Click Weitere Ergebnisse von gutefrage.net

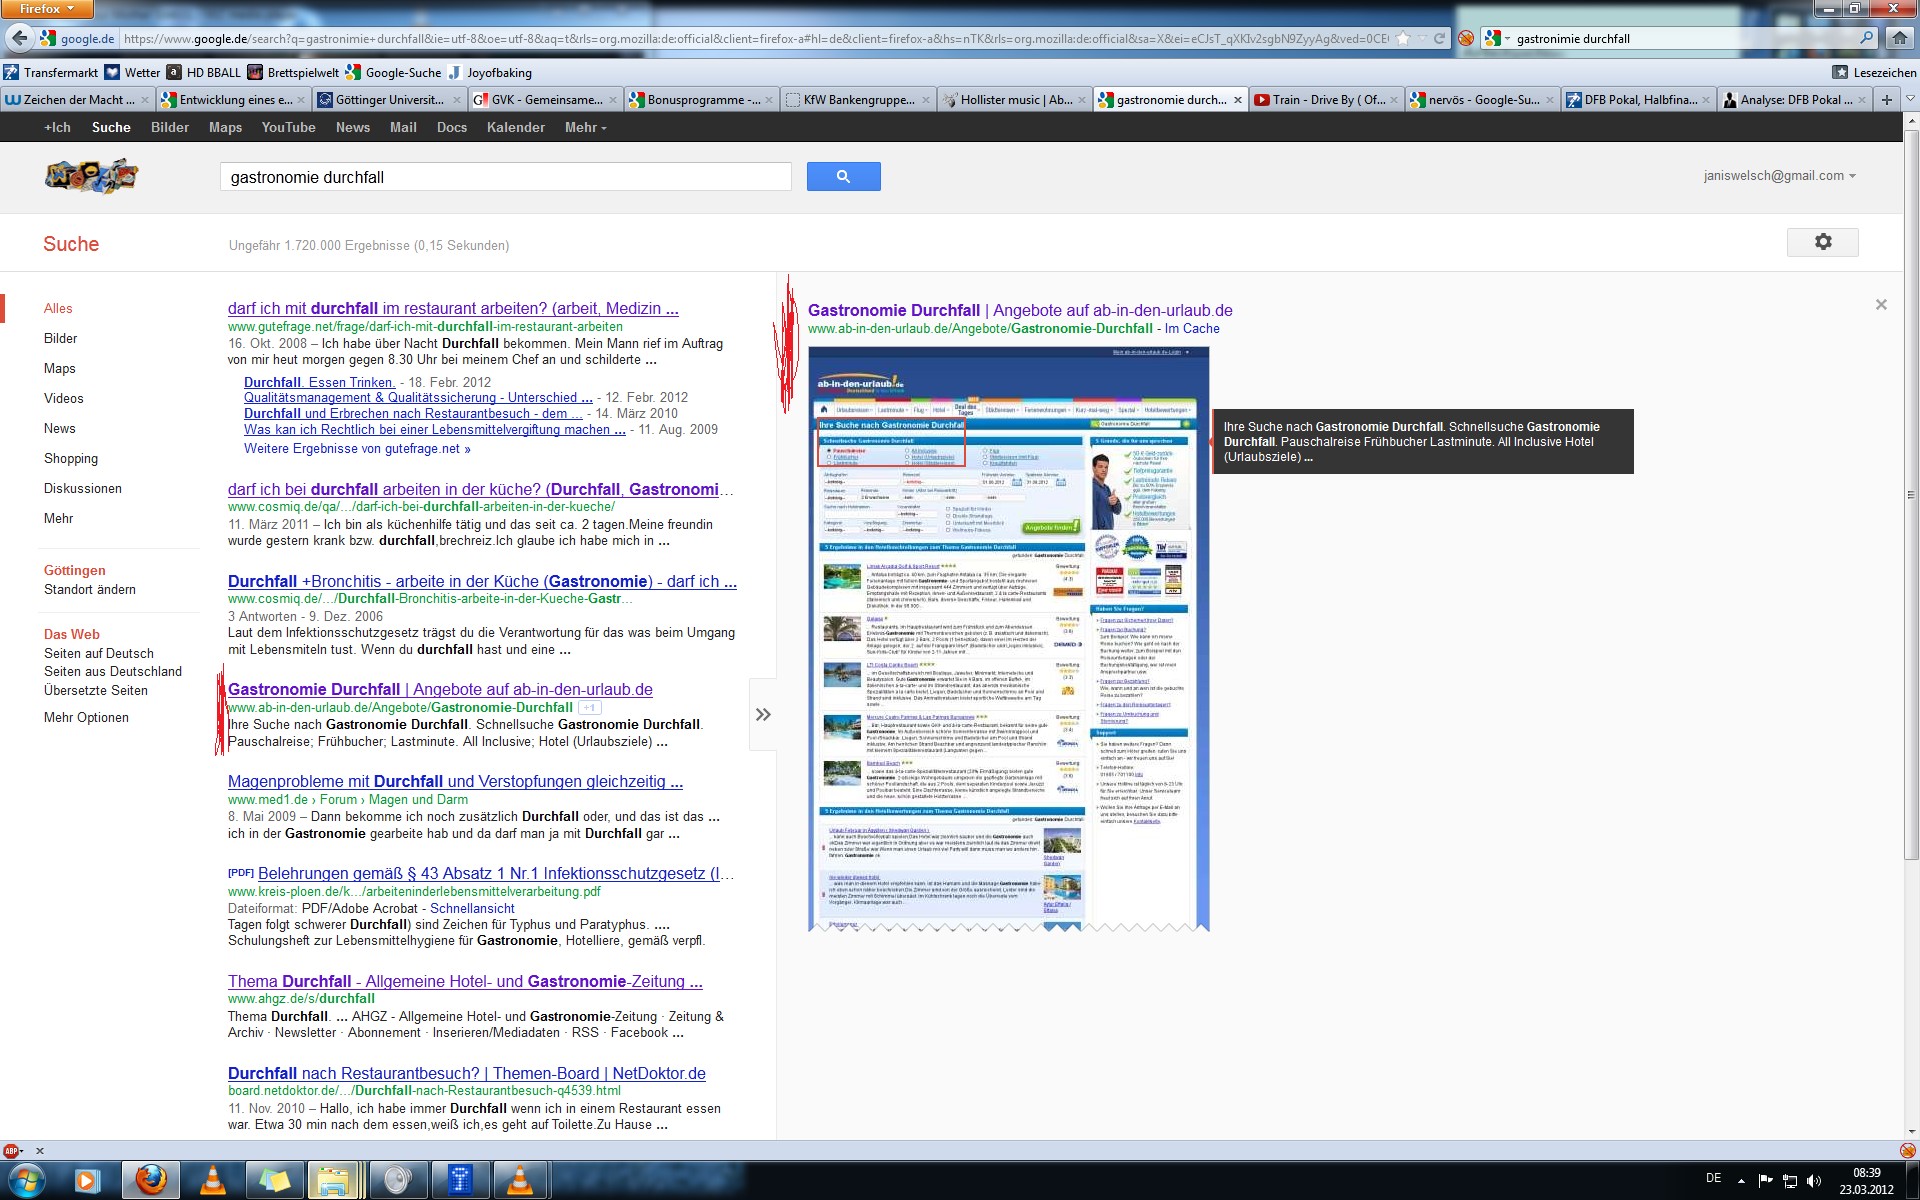[357, 449]
